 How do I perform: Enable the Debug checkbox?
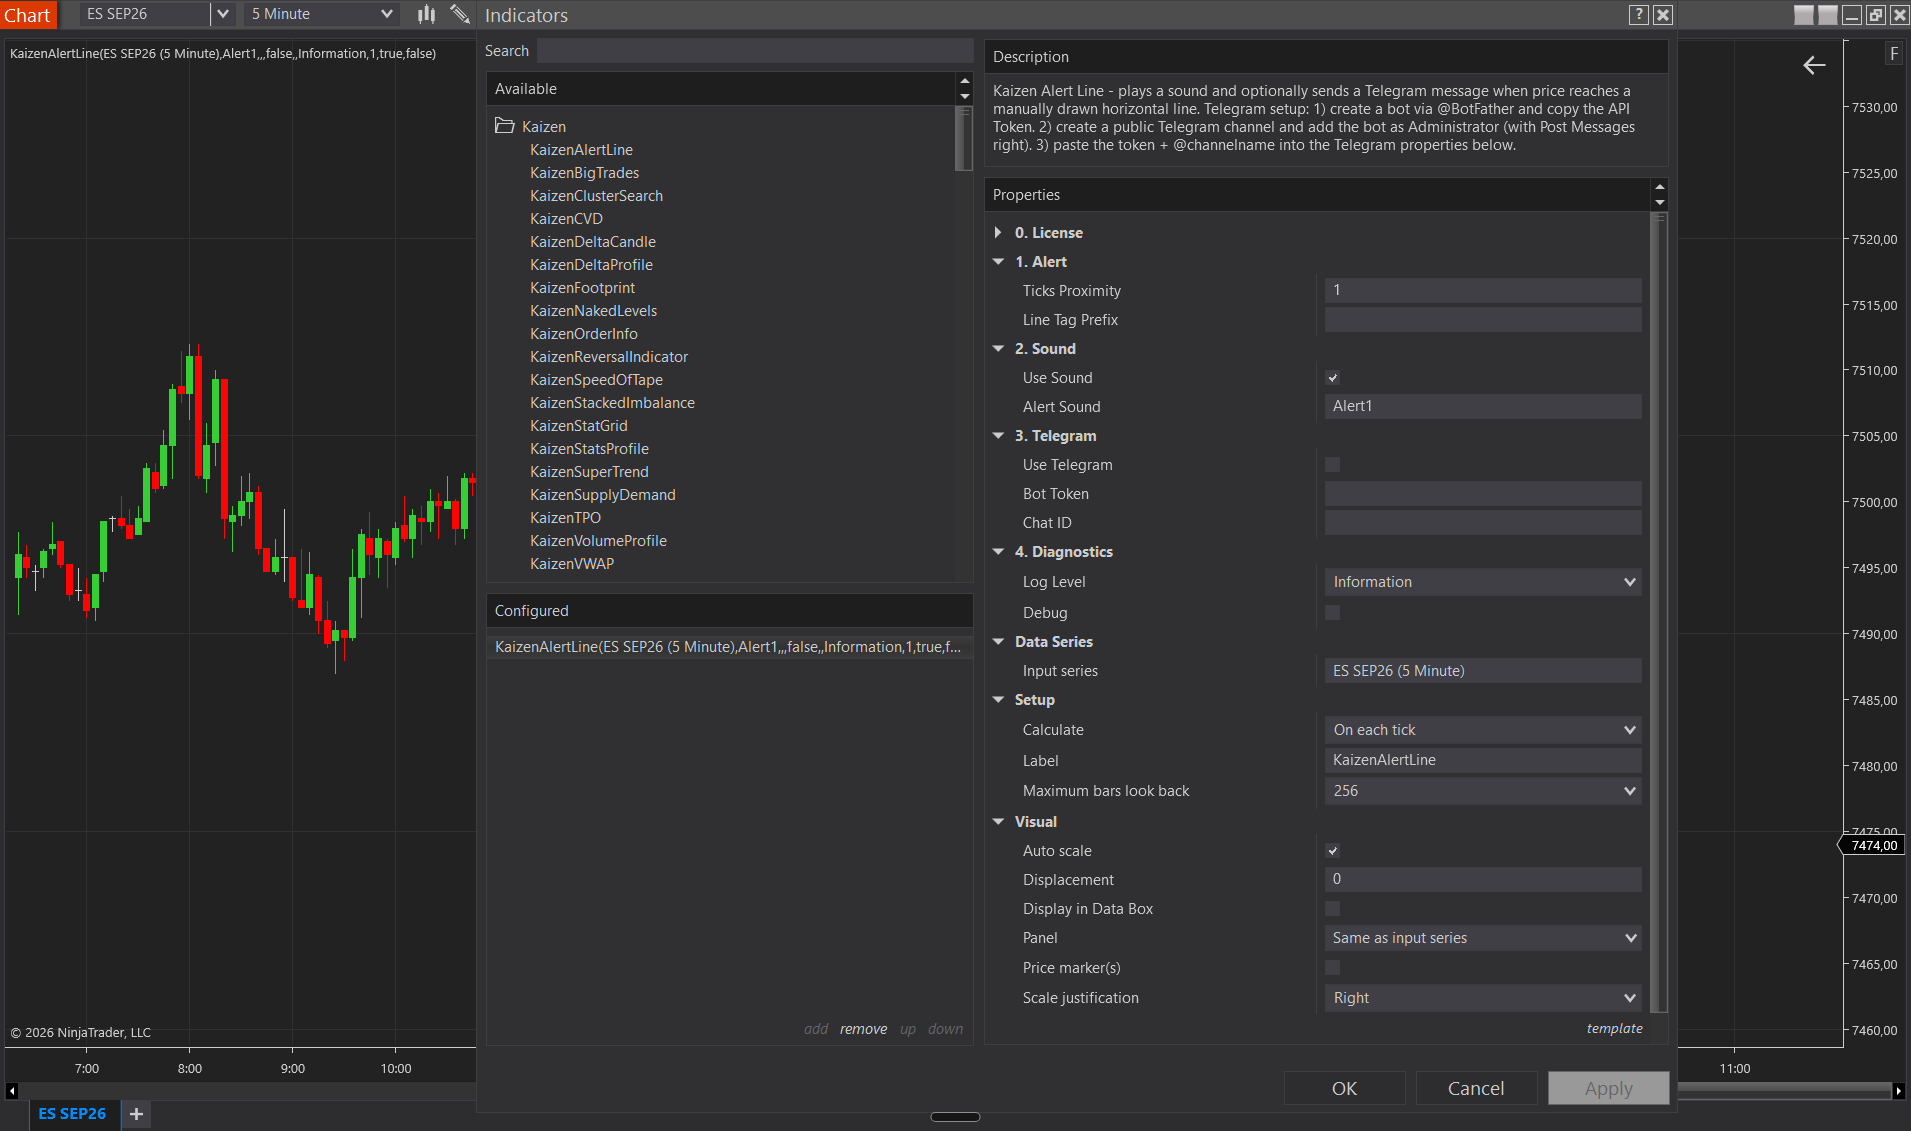point(1332,613)
